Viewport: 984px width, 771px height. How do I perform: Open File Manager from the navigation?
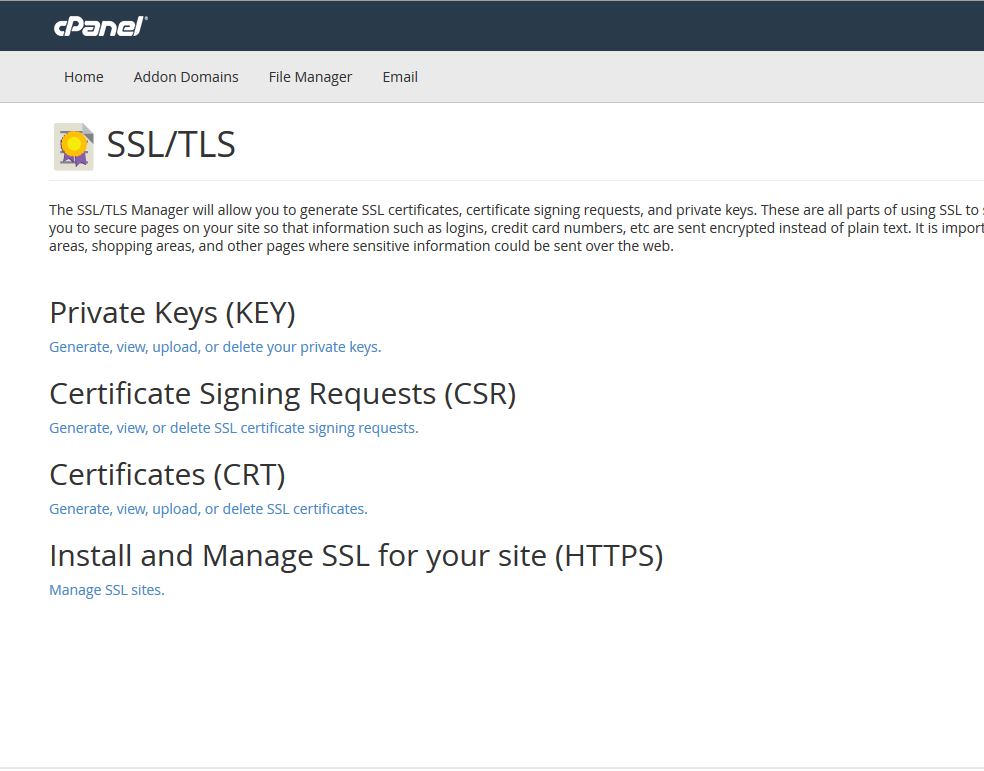(x=310, y=76)
